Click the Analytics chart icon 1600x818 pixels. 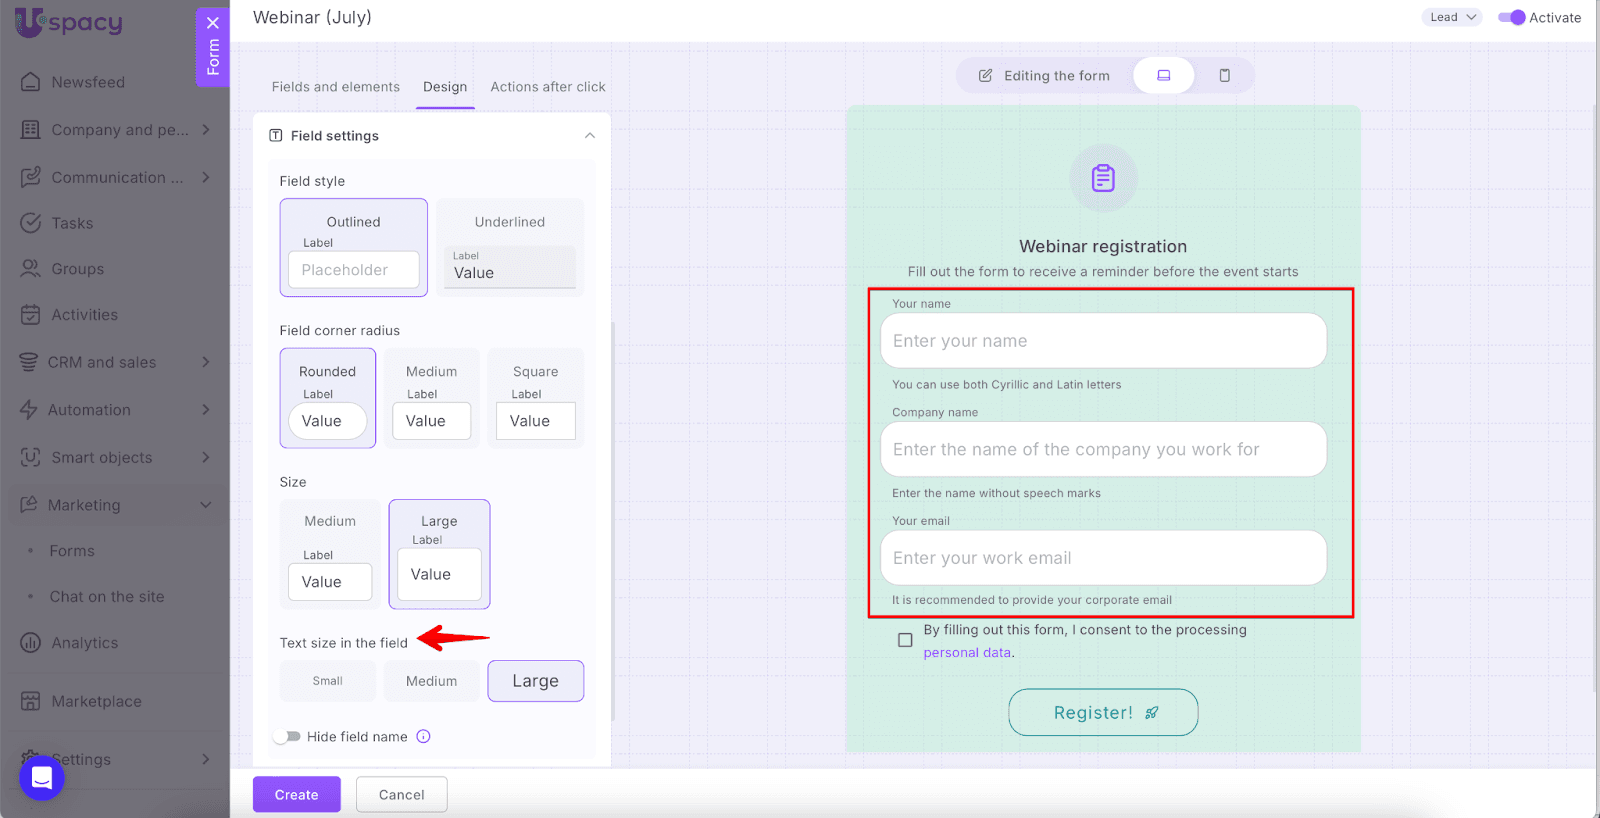tap(31, 643)
